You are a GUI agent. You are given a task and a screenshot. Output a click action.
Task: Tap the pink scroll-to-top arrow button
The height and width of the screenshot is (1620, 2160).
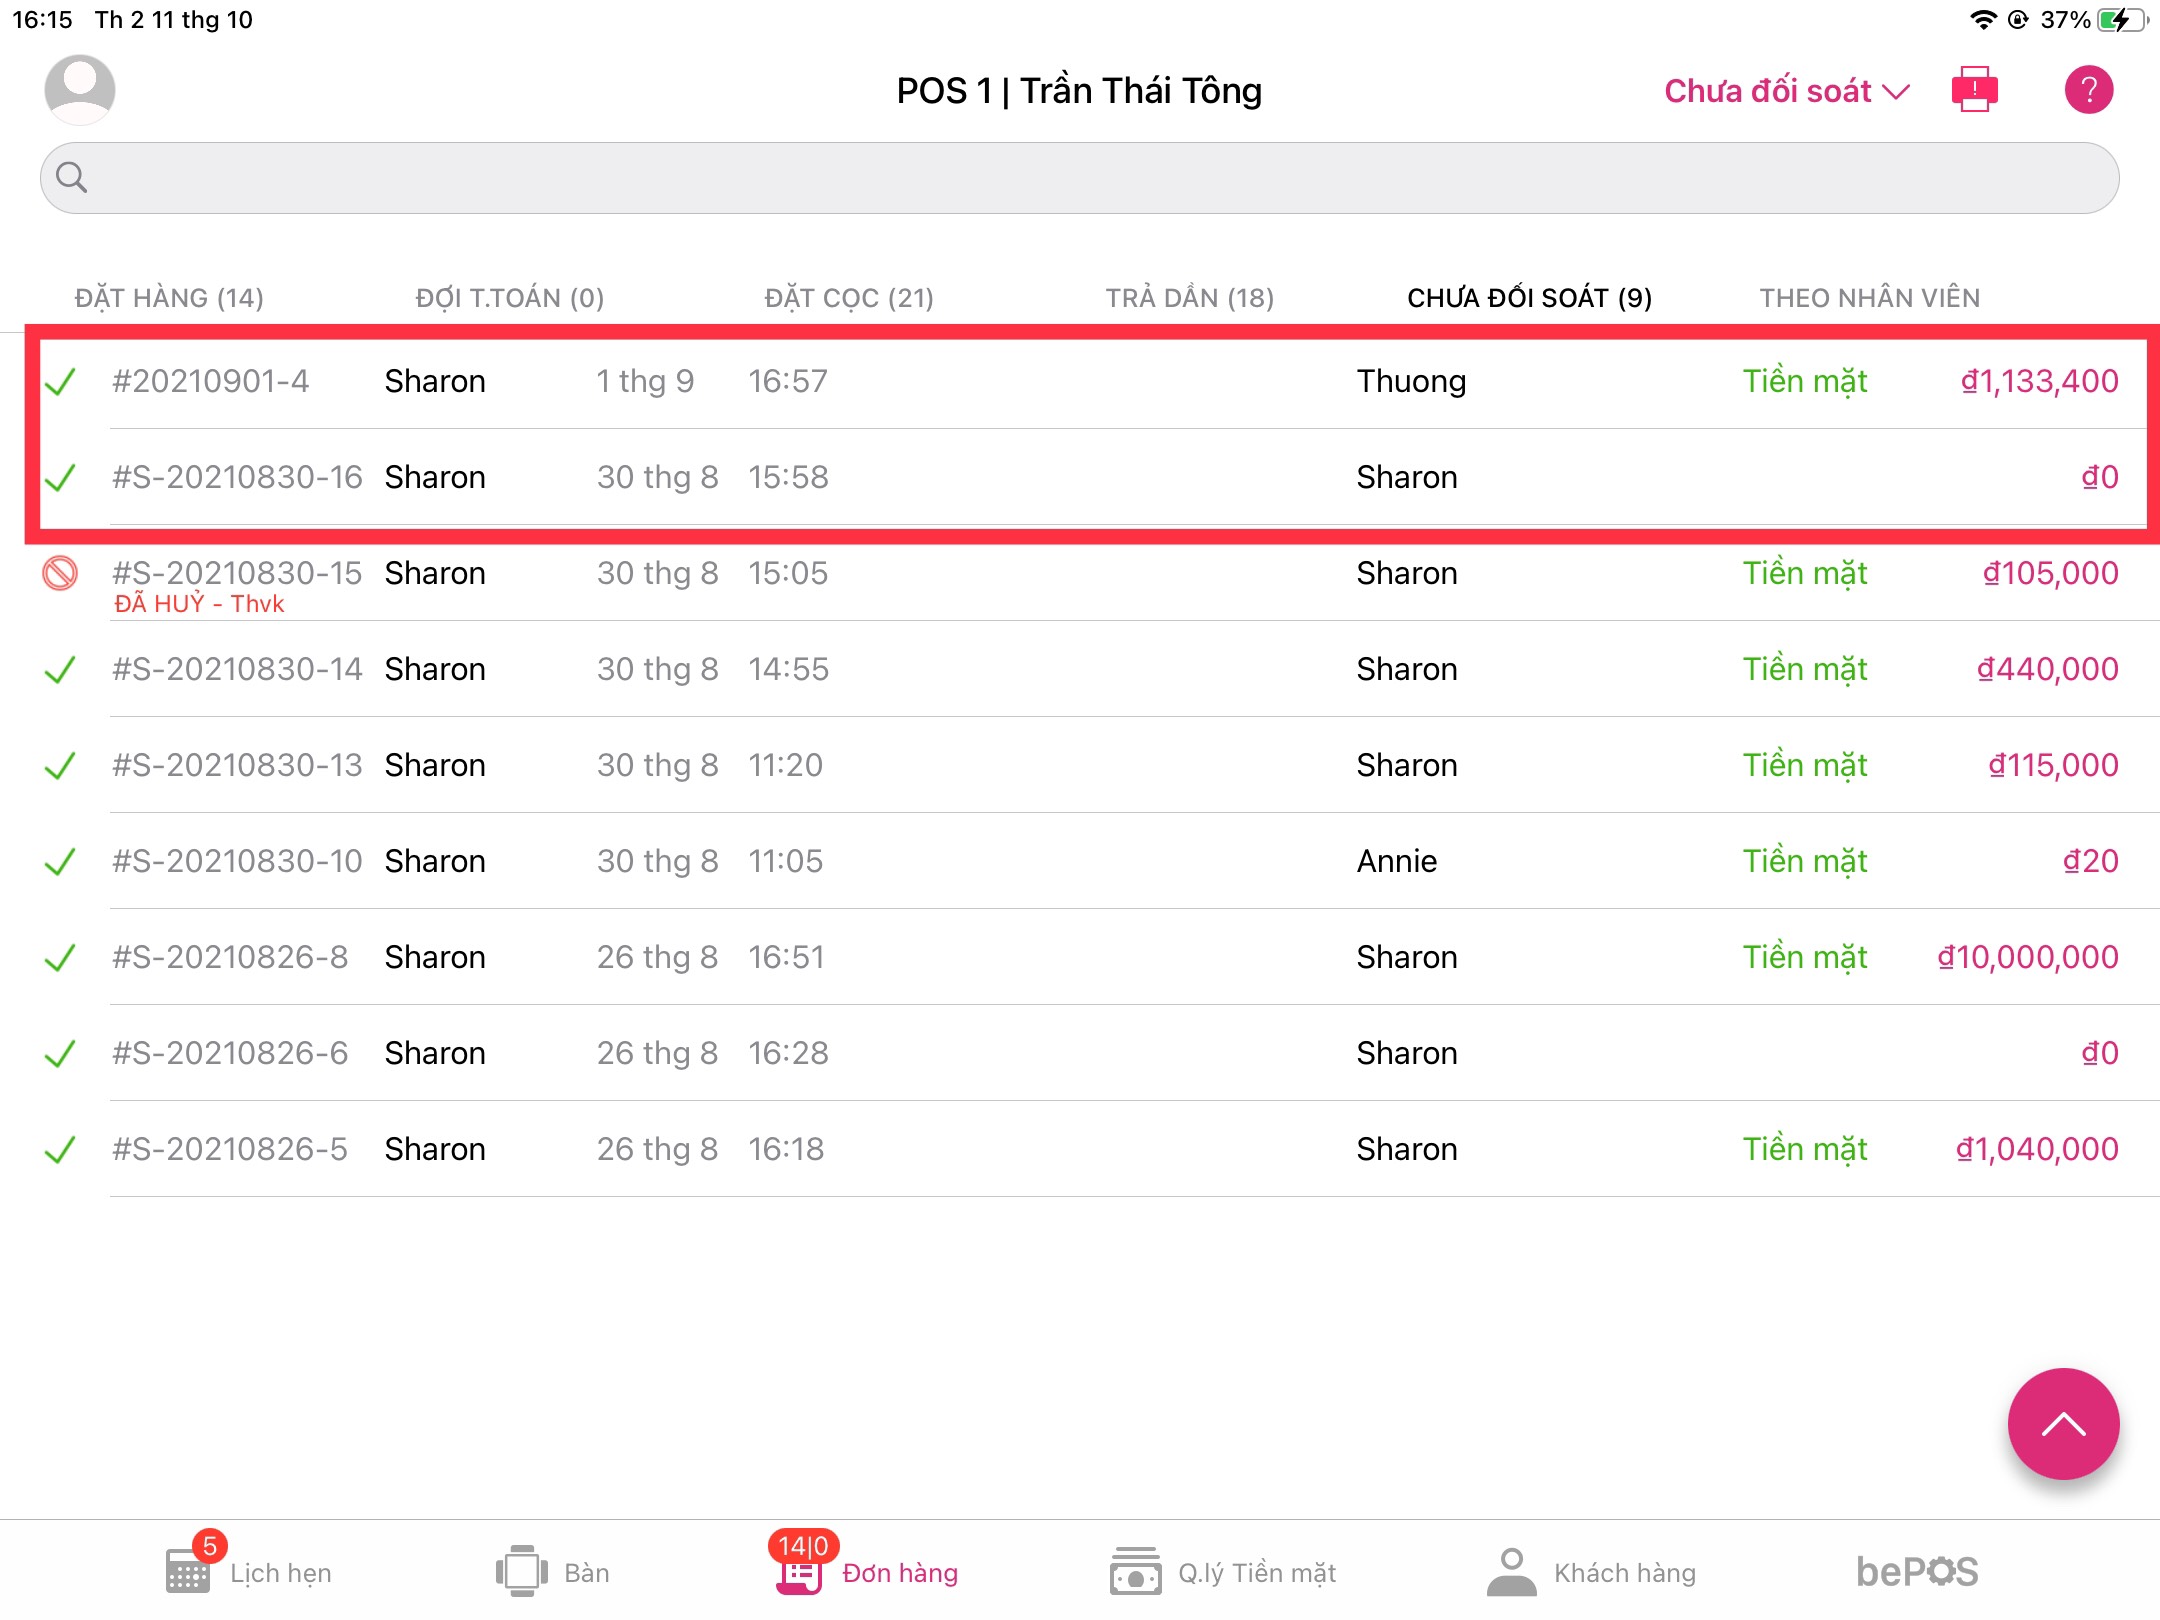click(2063, 1423)
